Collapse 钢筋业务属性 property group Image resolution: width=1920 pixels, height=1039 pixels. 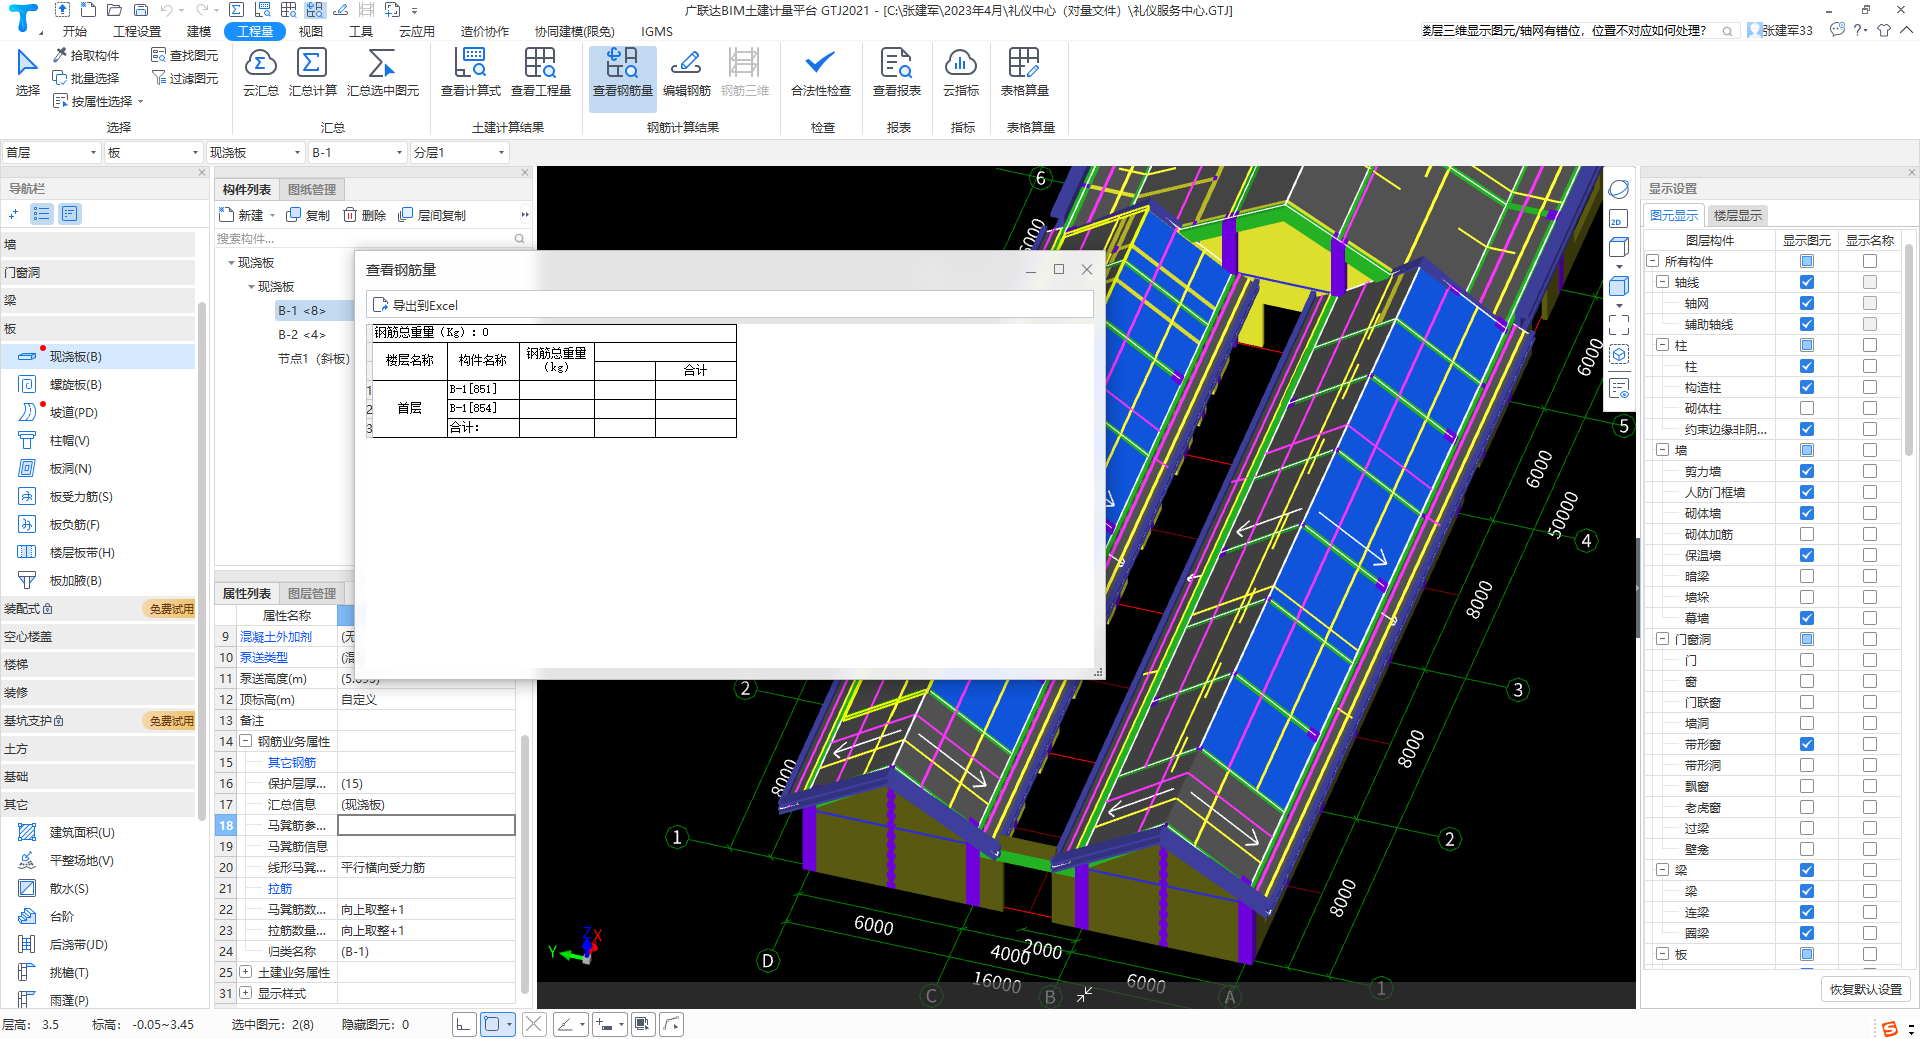click(x=245, y=741)
